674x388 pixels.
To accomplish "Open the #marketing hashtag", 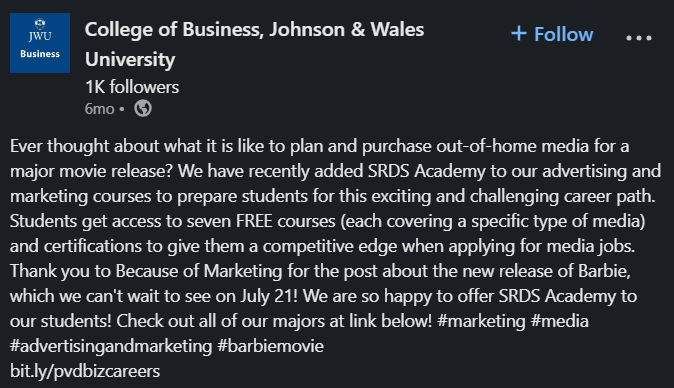I will (x=481, y=321).
